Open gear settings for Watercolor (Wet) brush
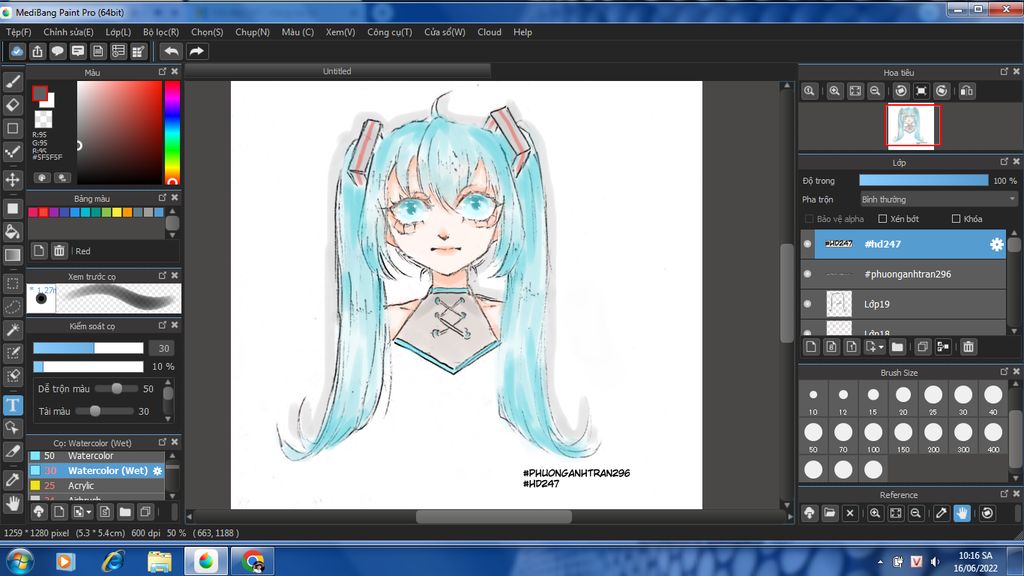The image size is (1024, 576). click(x=157, y=470)
